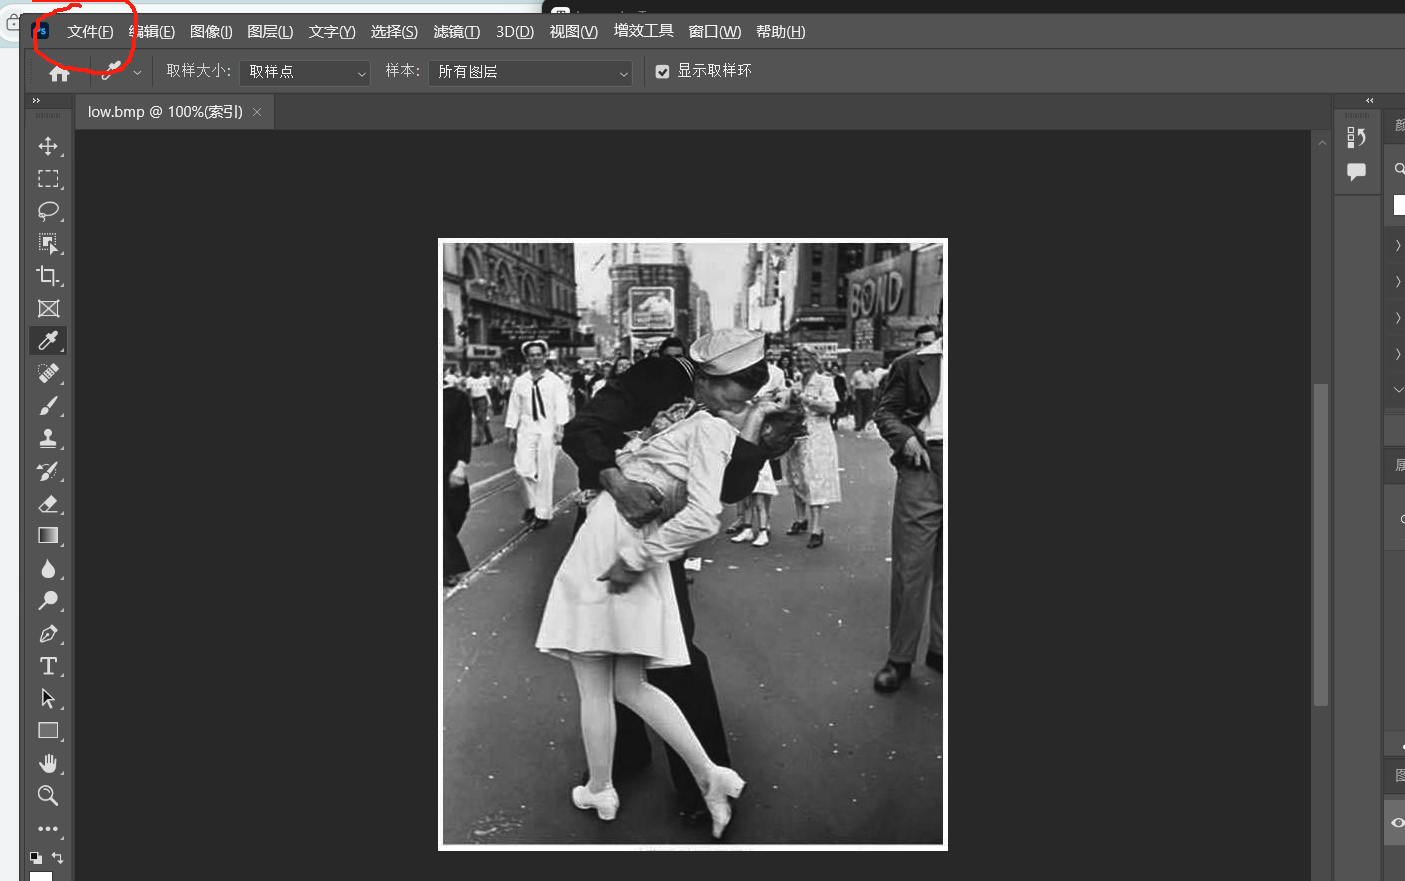Image resolution: width=1405 pixels, height=881 pixels.
Task: Open the 文件 menu
Action: click(x=88, y=31)
